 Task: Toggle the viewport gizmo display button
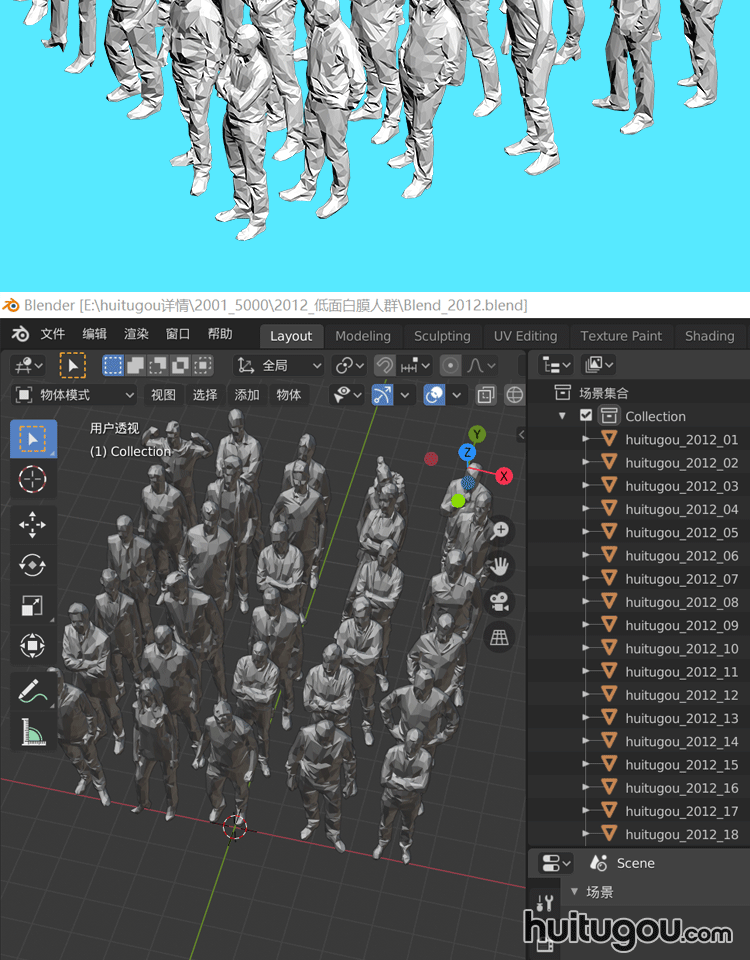382,395
